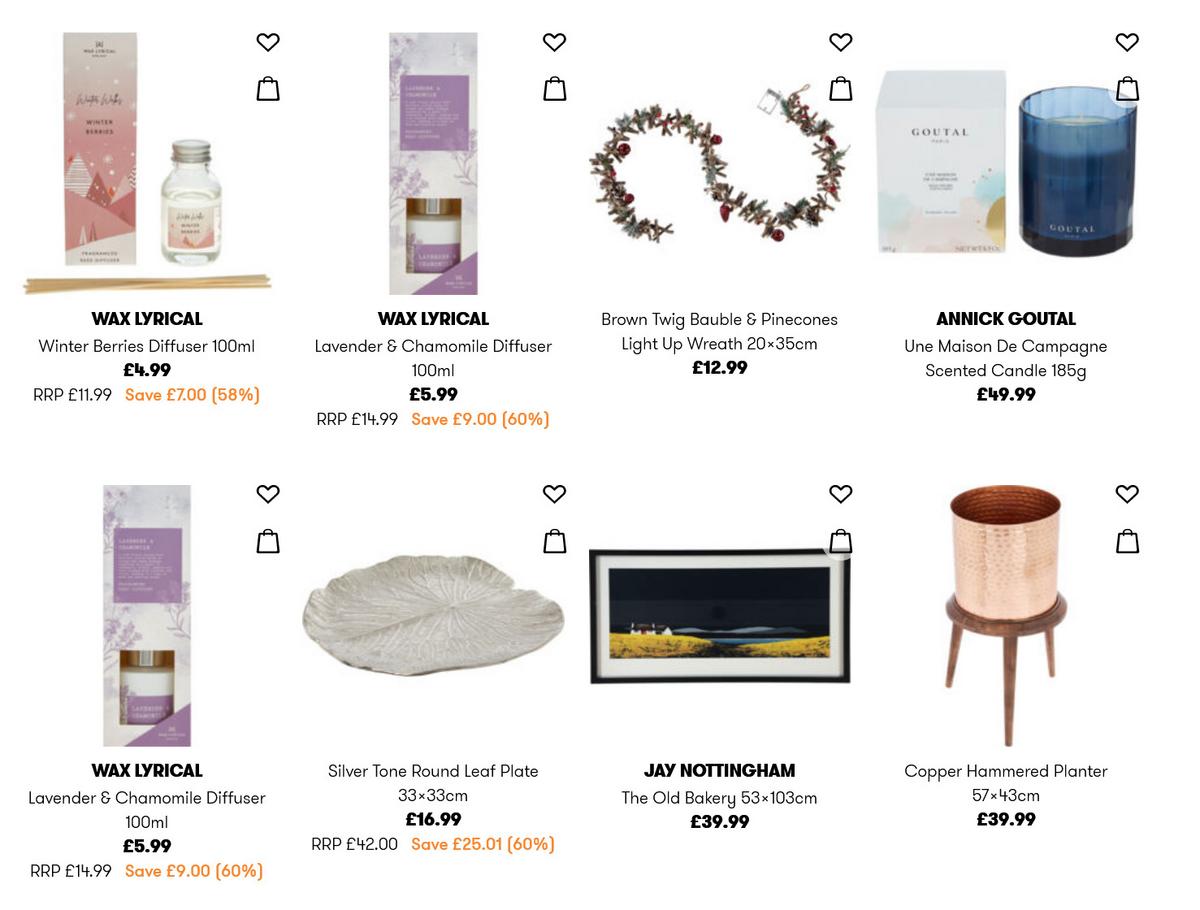The height and width of the screenshot is (910, 1200).
Task: Add The Old Bakery print to bag
Action: click(x=840, y=540)
